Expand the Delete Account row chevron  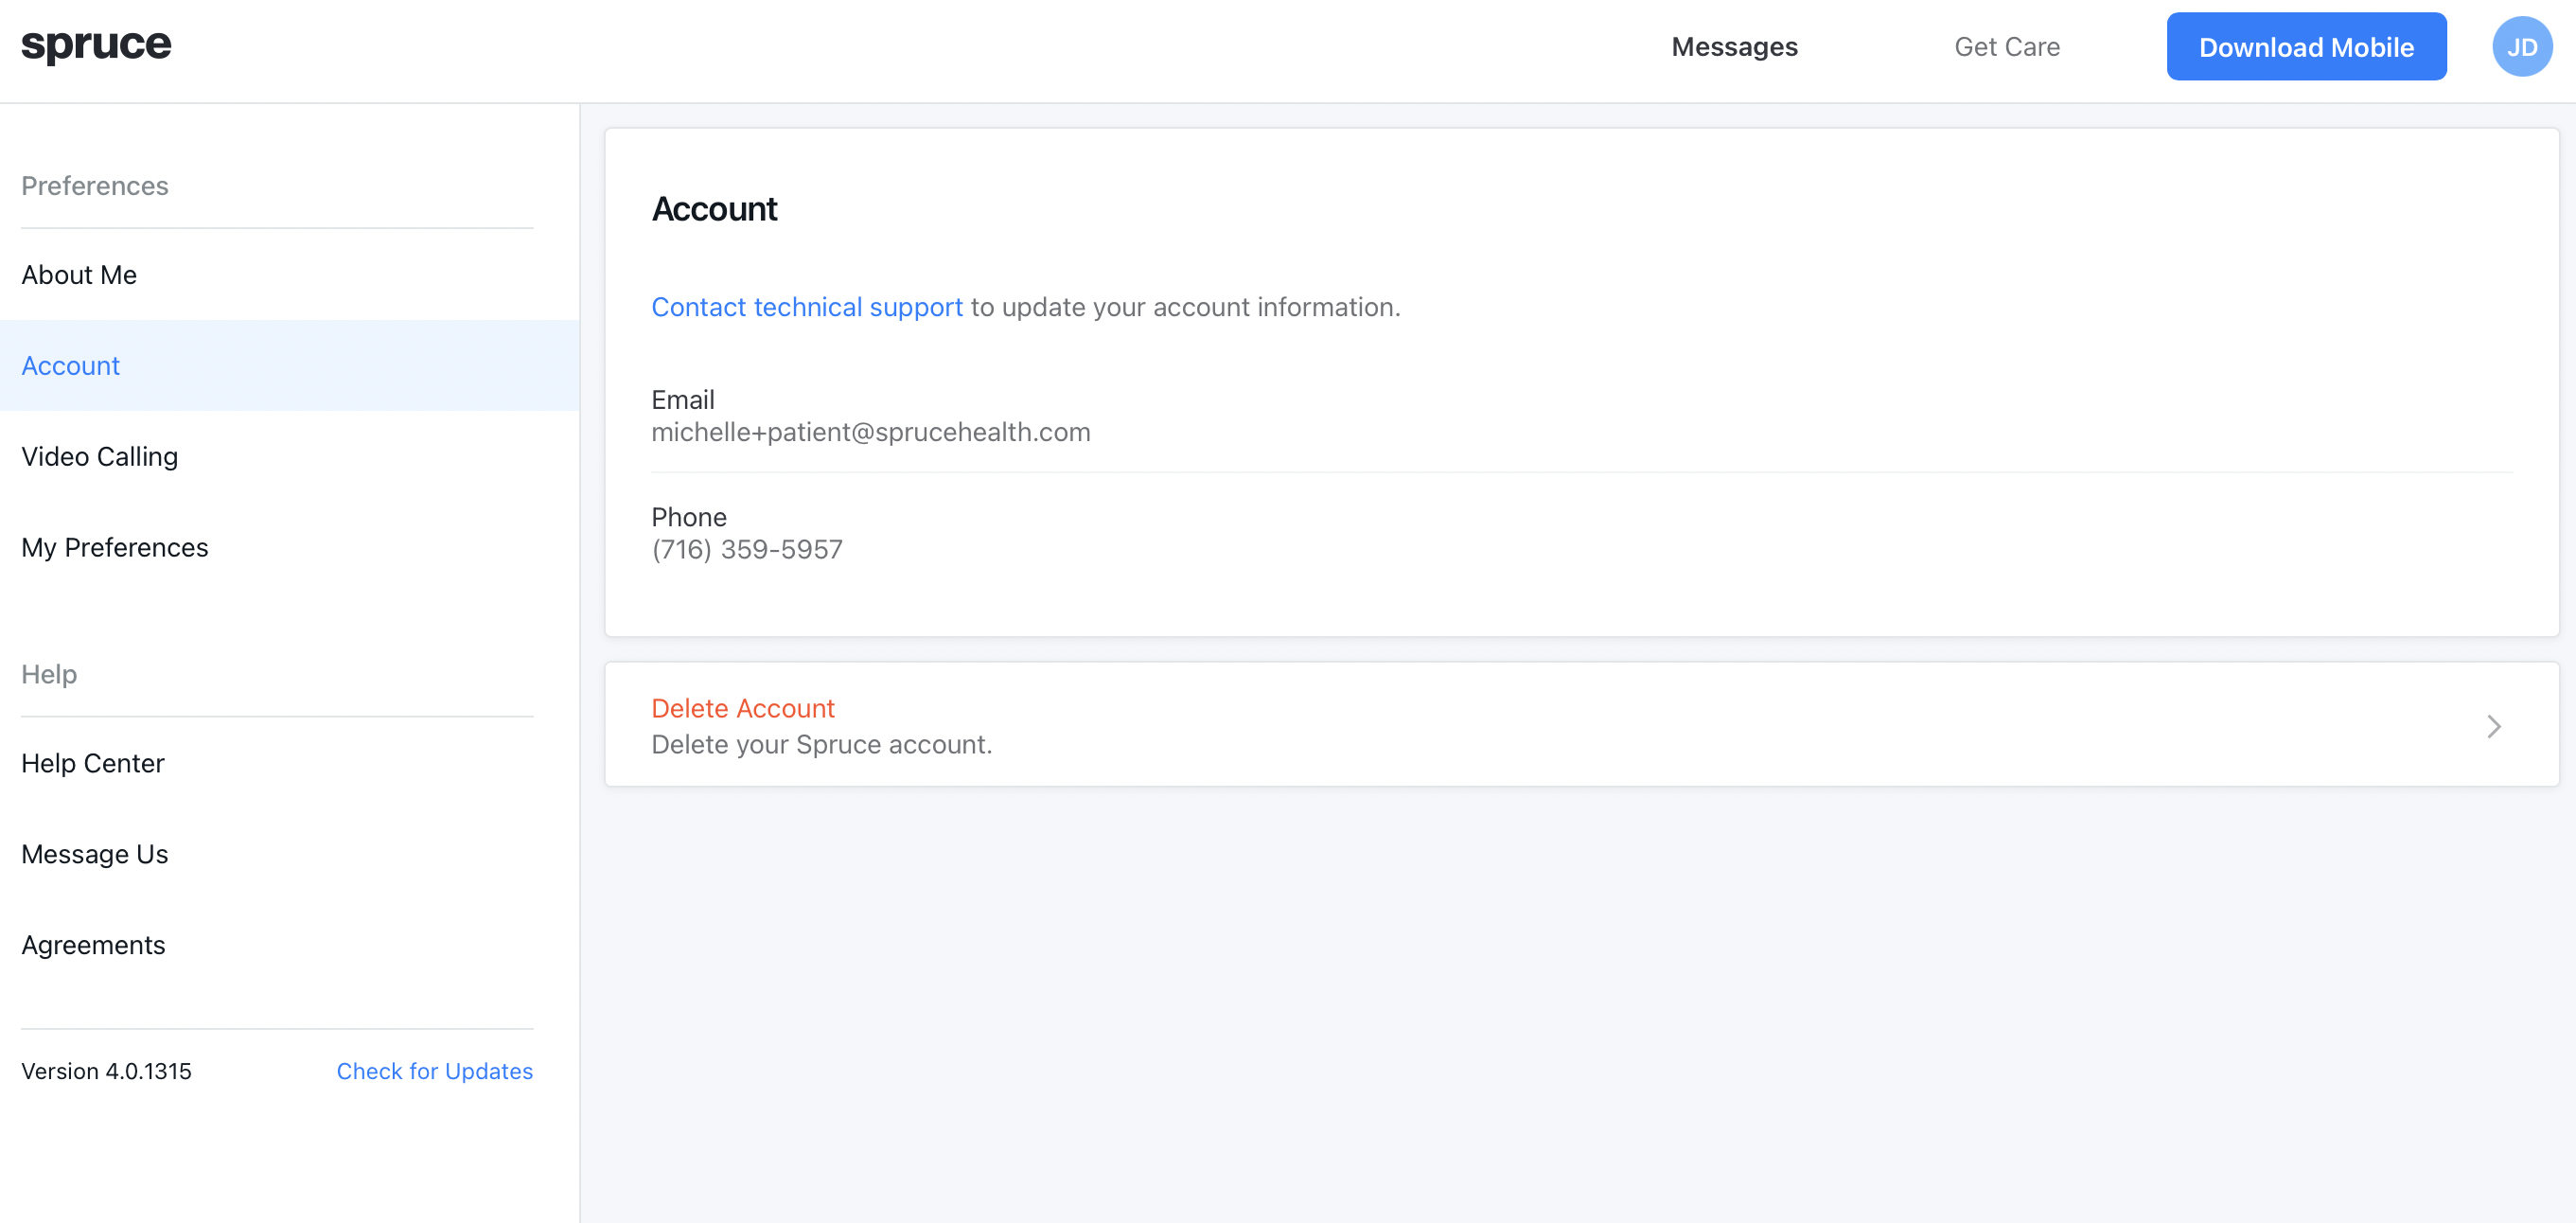coord(2492,726)
